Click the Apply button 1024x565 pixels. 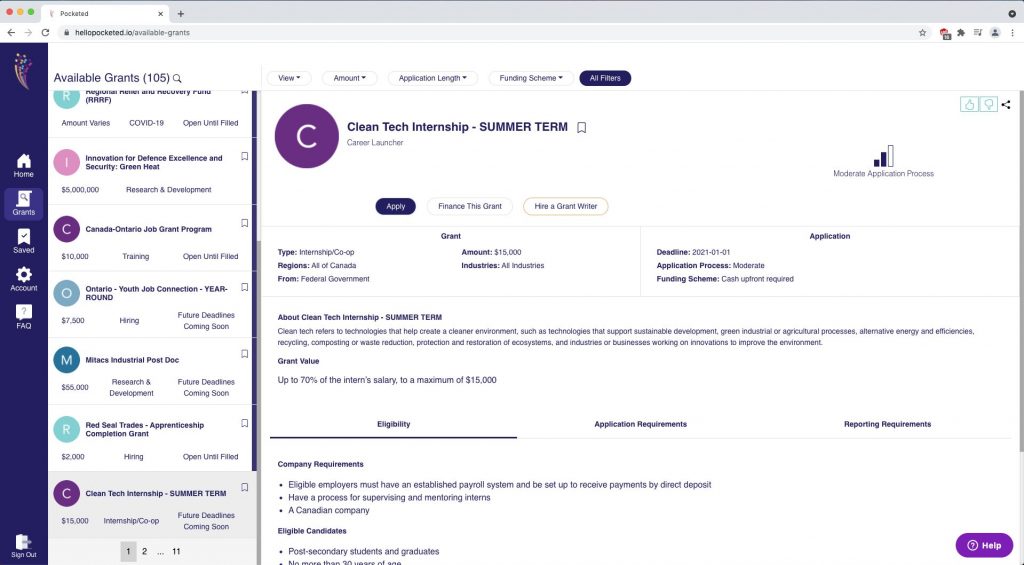click(x=395, y=206)
